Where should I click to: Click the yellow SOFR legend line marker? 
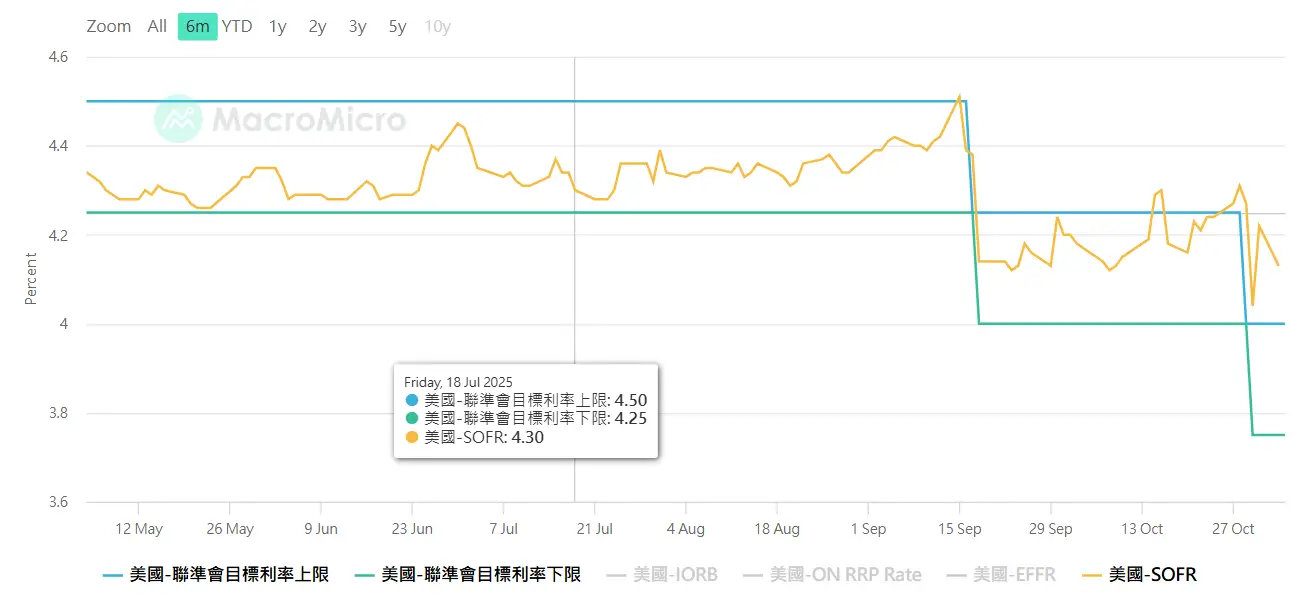[1093, 575]
